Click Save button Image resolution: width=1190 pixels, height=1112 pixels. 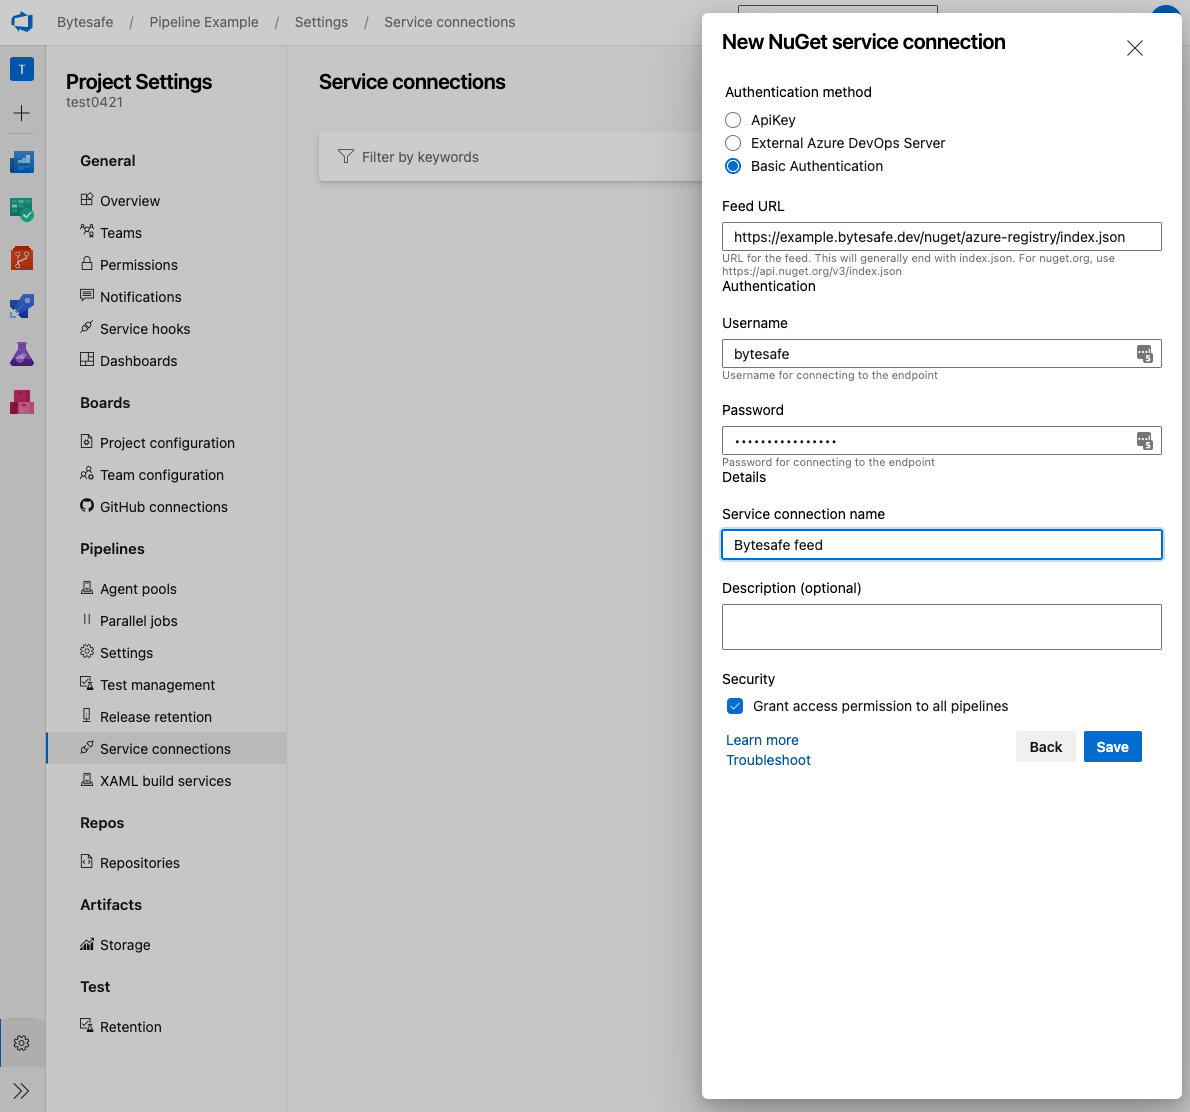(1113, 747)
